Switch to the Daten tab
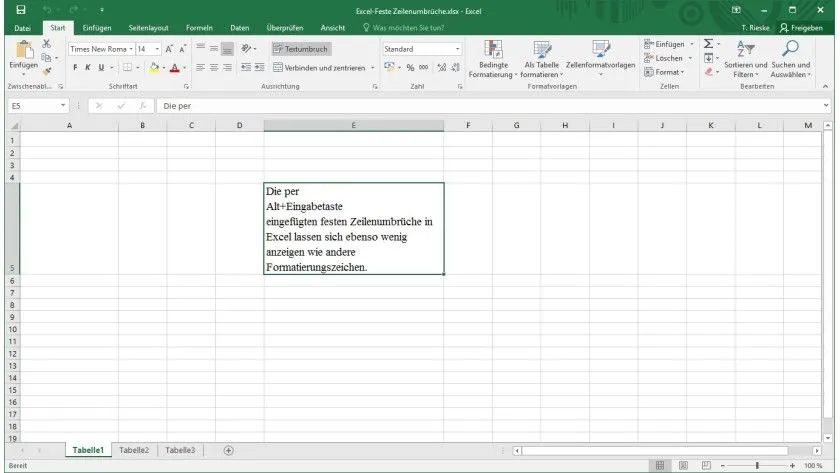 click(239, 28)
